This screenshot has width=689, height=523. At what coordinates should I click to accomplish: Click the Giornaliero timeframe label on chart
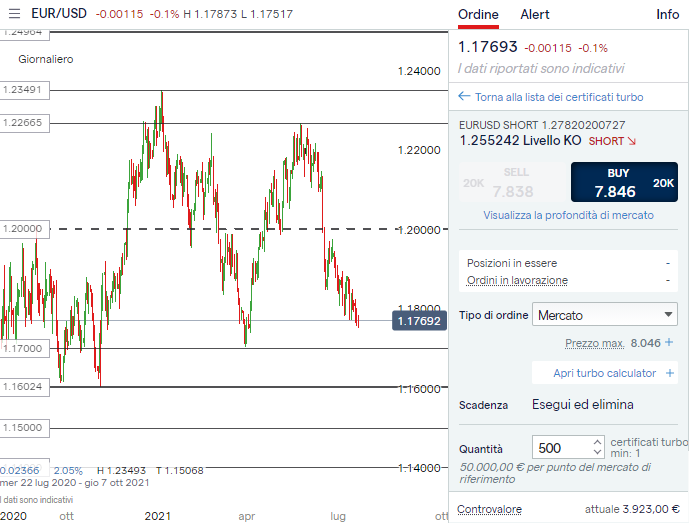[46, 59]
